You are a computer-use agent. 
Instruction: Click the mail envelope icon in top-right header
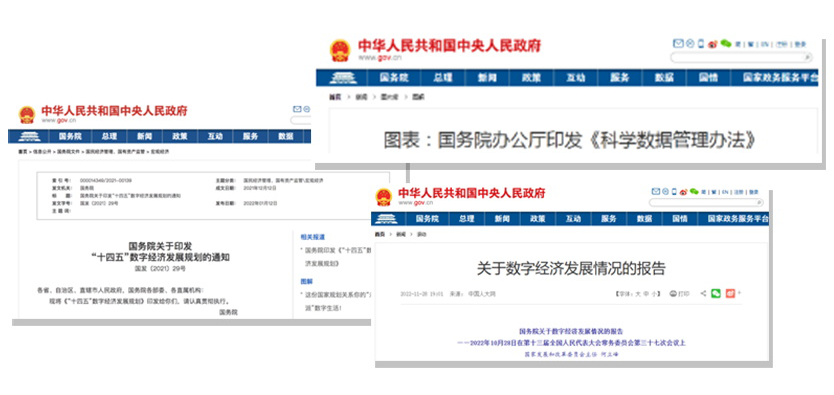pyautogui.click(x=678, y=44)
